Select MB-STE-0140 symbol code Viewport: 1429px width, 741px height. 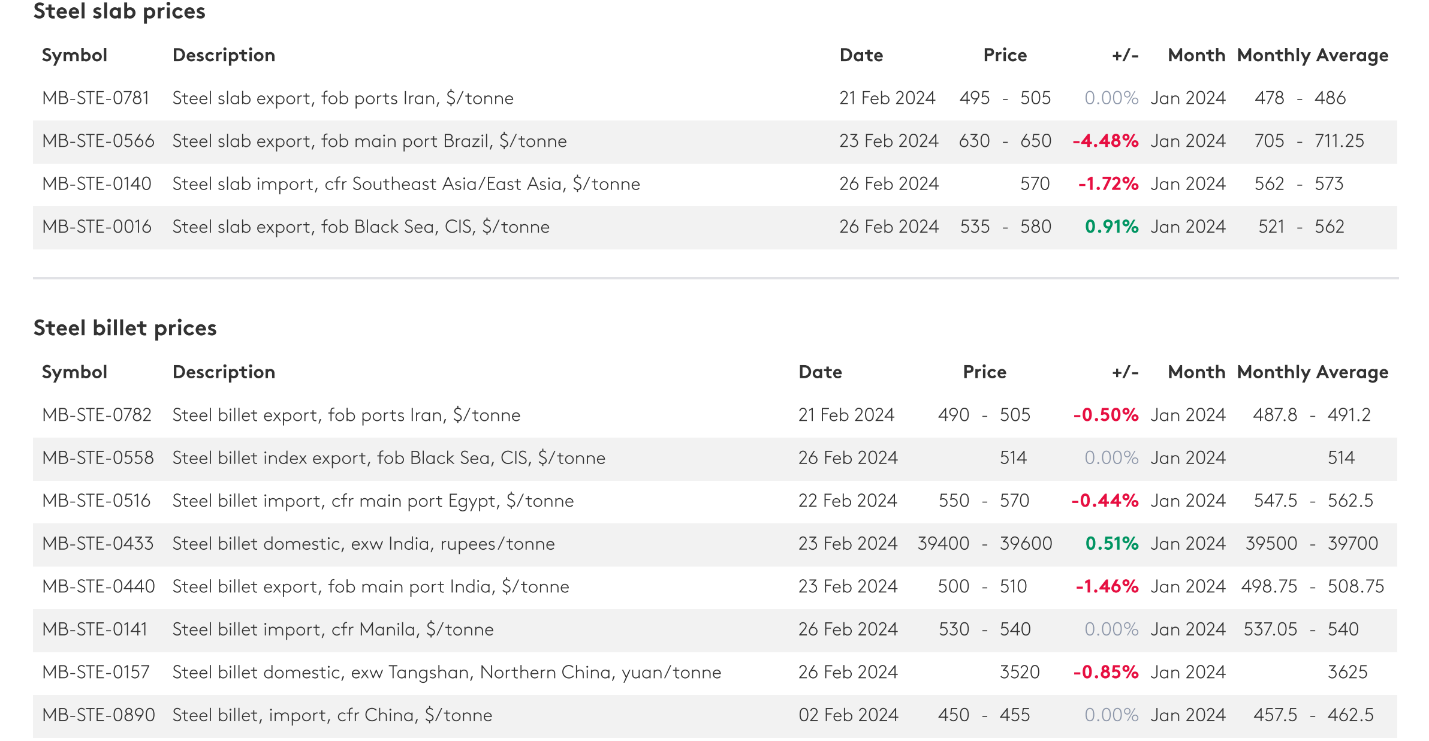(97, 184)
